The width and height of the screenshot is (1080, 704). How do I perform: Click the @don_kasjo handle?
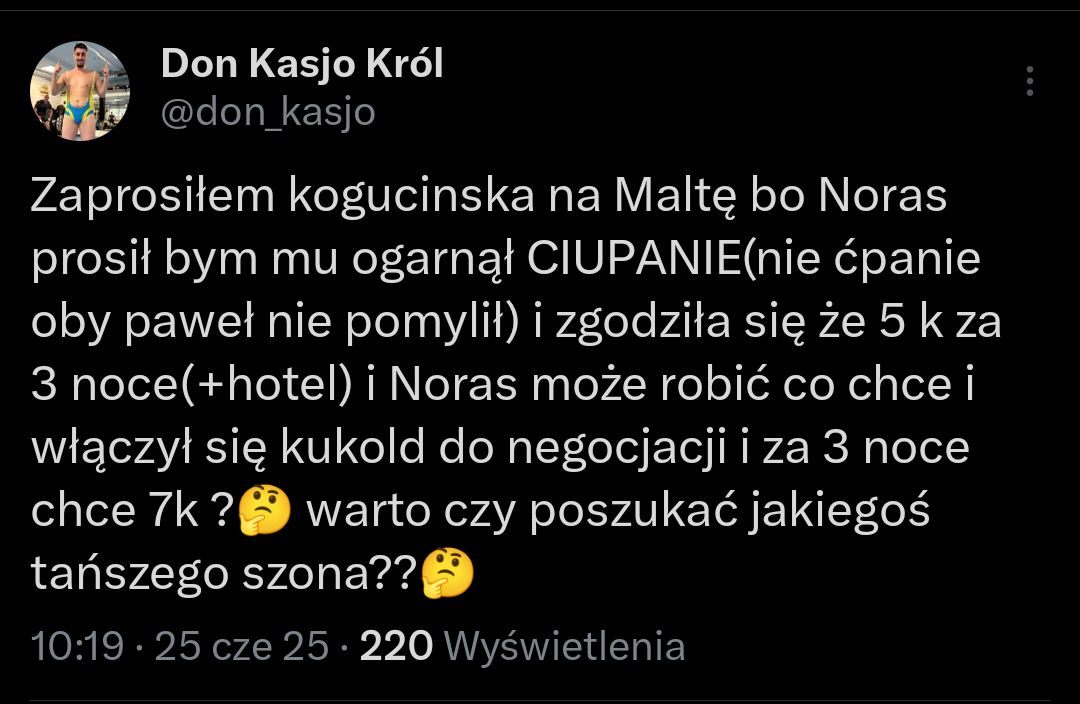(268, 112)
